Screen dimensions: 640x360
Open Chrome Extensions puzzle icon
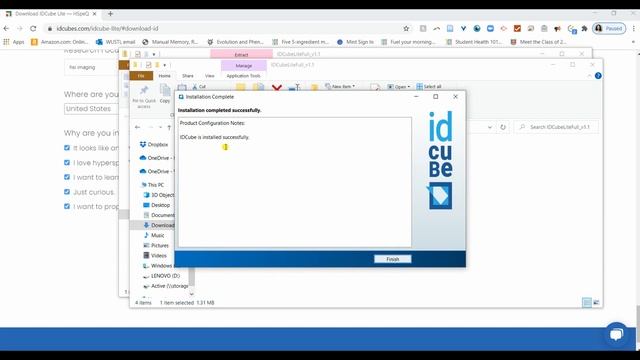point(584,29)
